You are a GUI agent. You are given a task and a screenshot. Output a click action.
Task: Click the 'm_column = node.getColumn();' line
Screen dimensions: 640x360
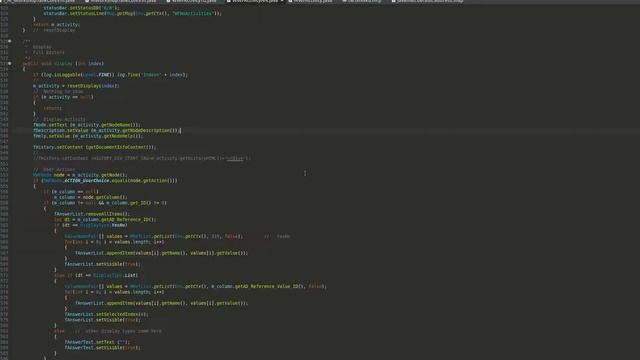[91, 197]
